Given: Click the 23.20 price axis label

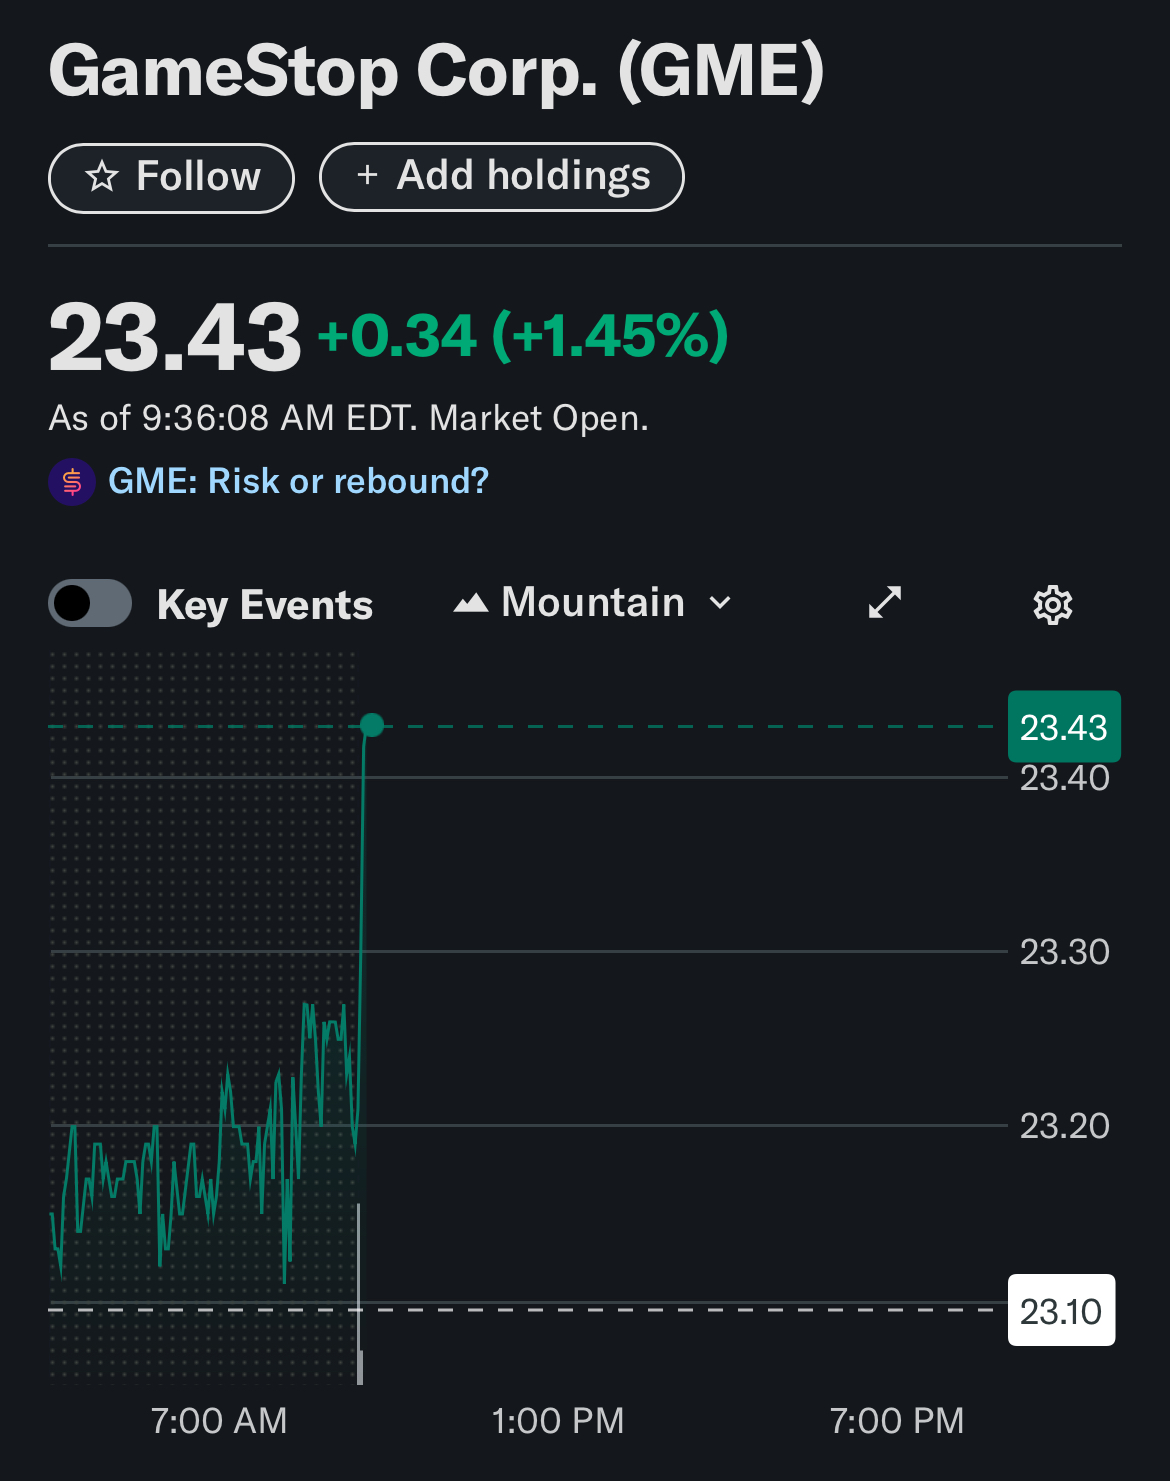Looking at the screenshot, I should pos(1064,1126).
